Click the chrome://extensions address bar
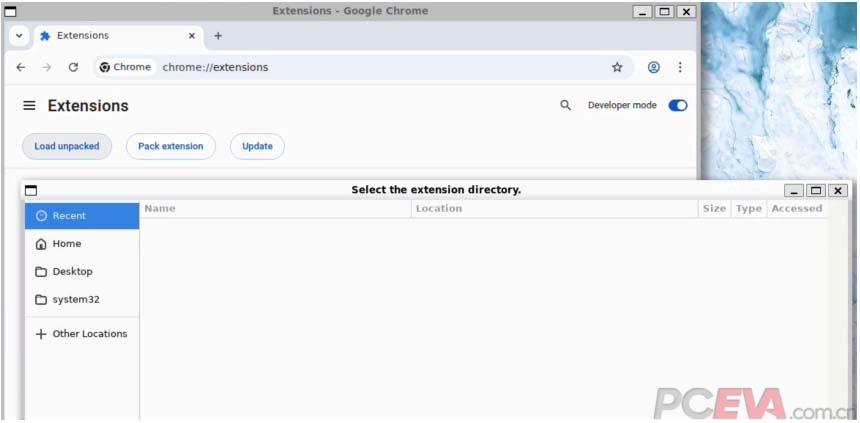The height and width of the screenshot is (423, 860). tap(380, 67)
